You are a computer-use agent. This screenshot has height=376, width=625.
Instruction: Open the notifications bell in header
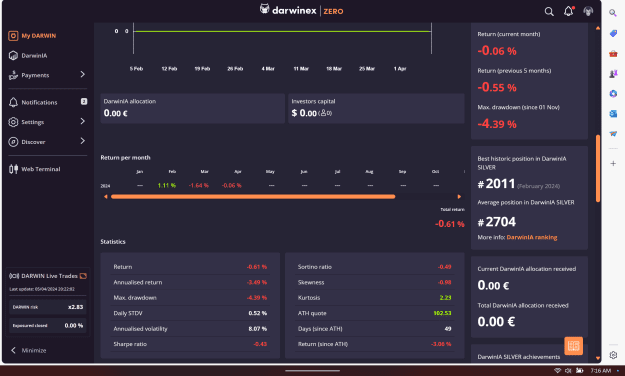(x=568, y=11)
